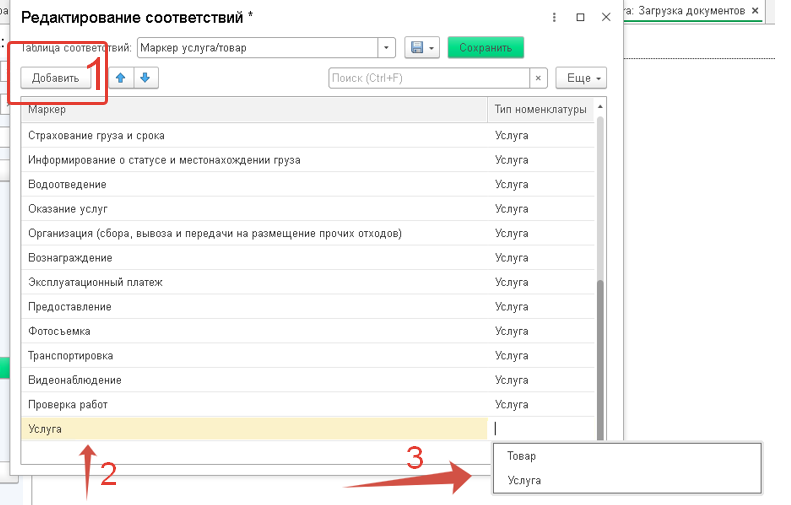Select the Информирование о статусе и местонахождении груза row
Image resolution: width=791 pixels, height=505 pixels.
point(308,160)
